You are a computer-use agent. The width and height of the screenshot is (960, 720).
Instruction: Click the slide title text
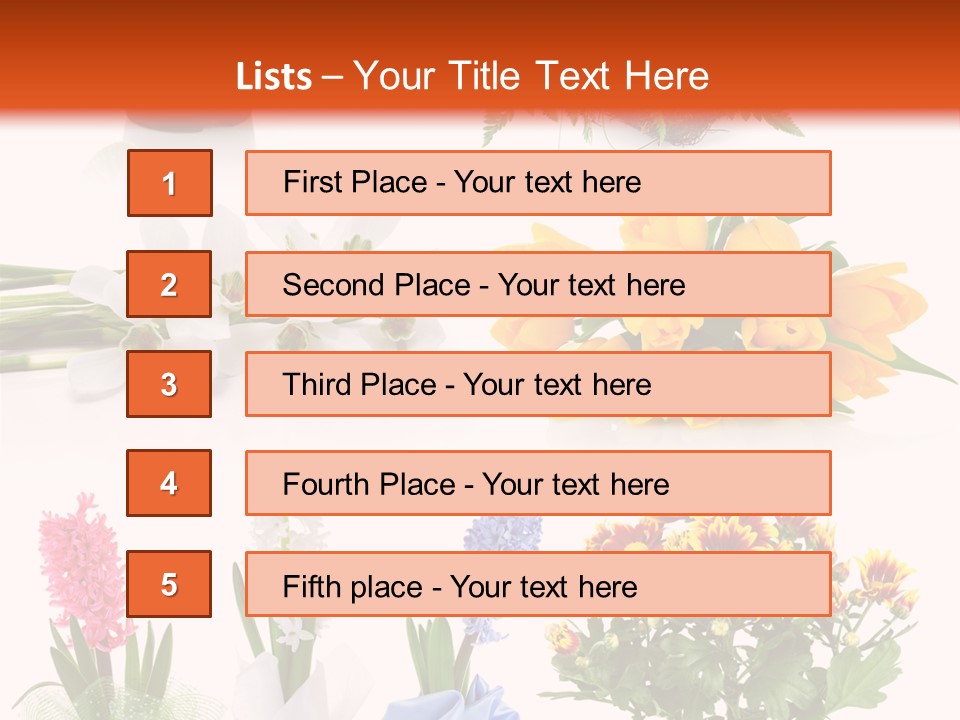click(472, 76)
